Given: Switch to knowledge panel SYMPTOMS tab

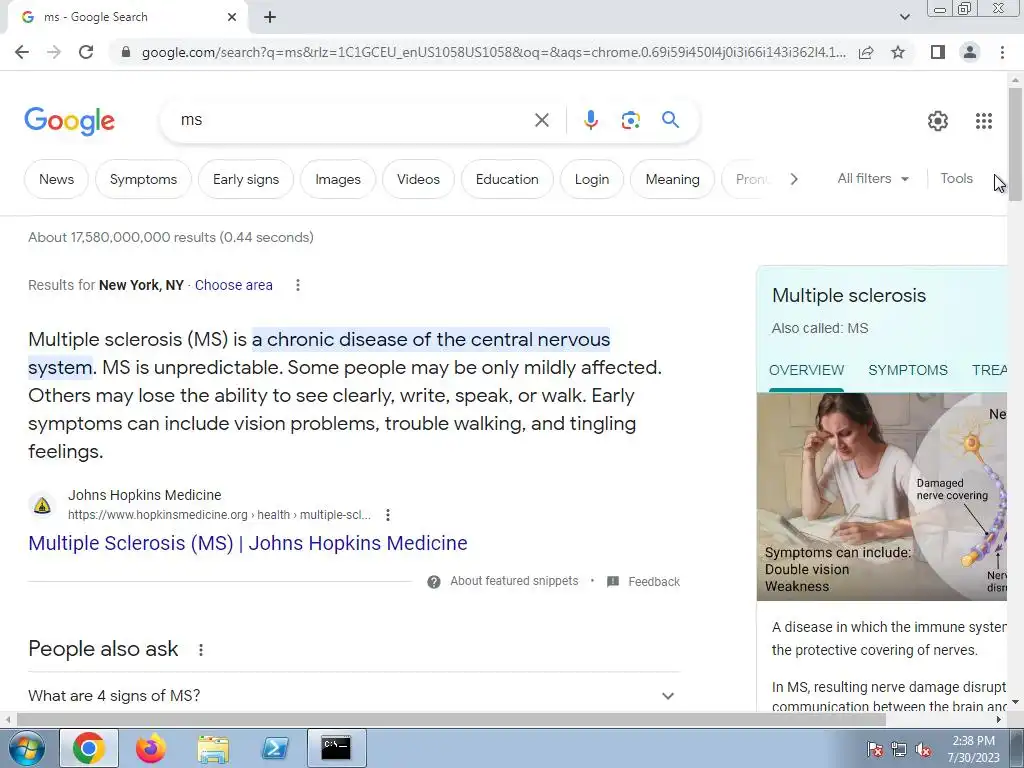Looking at the screenshot, I should coord(908,370).
